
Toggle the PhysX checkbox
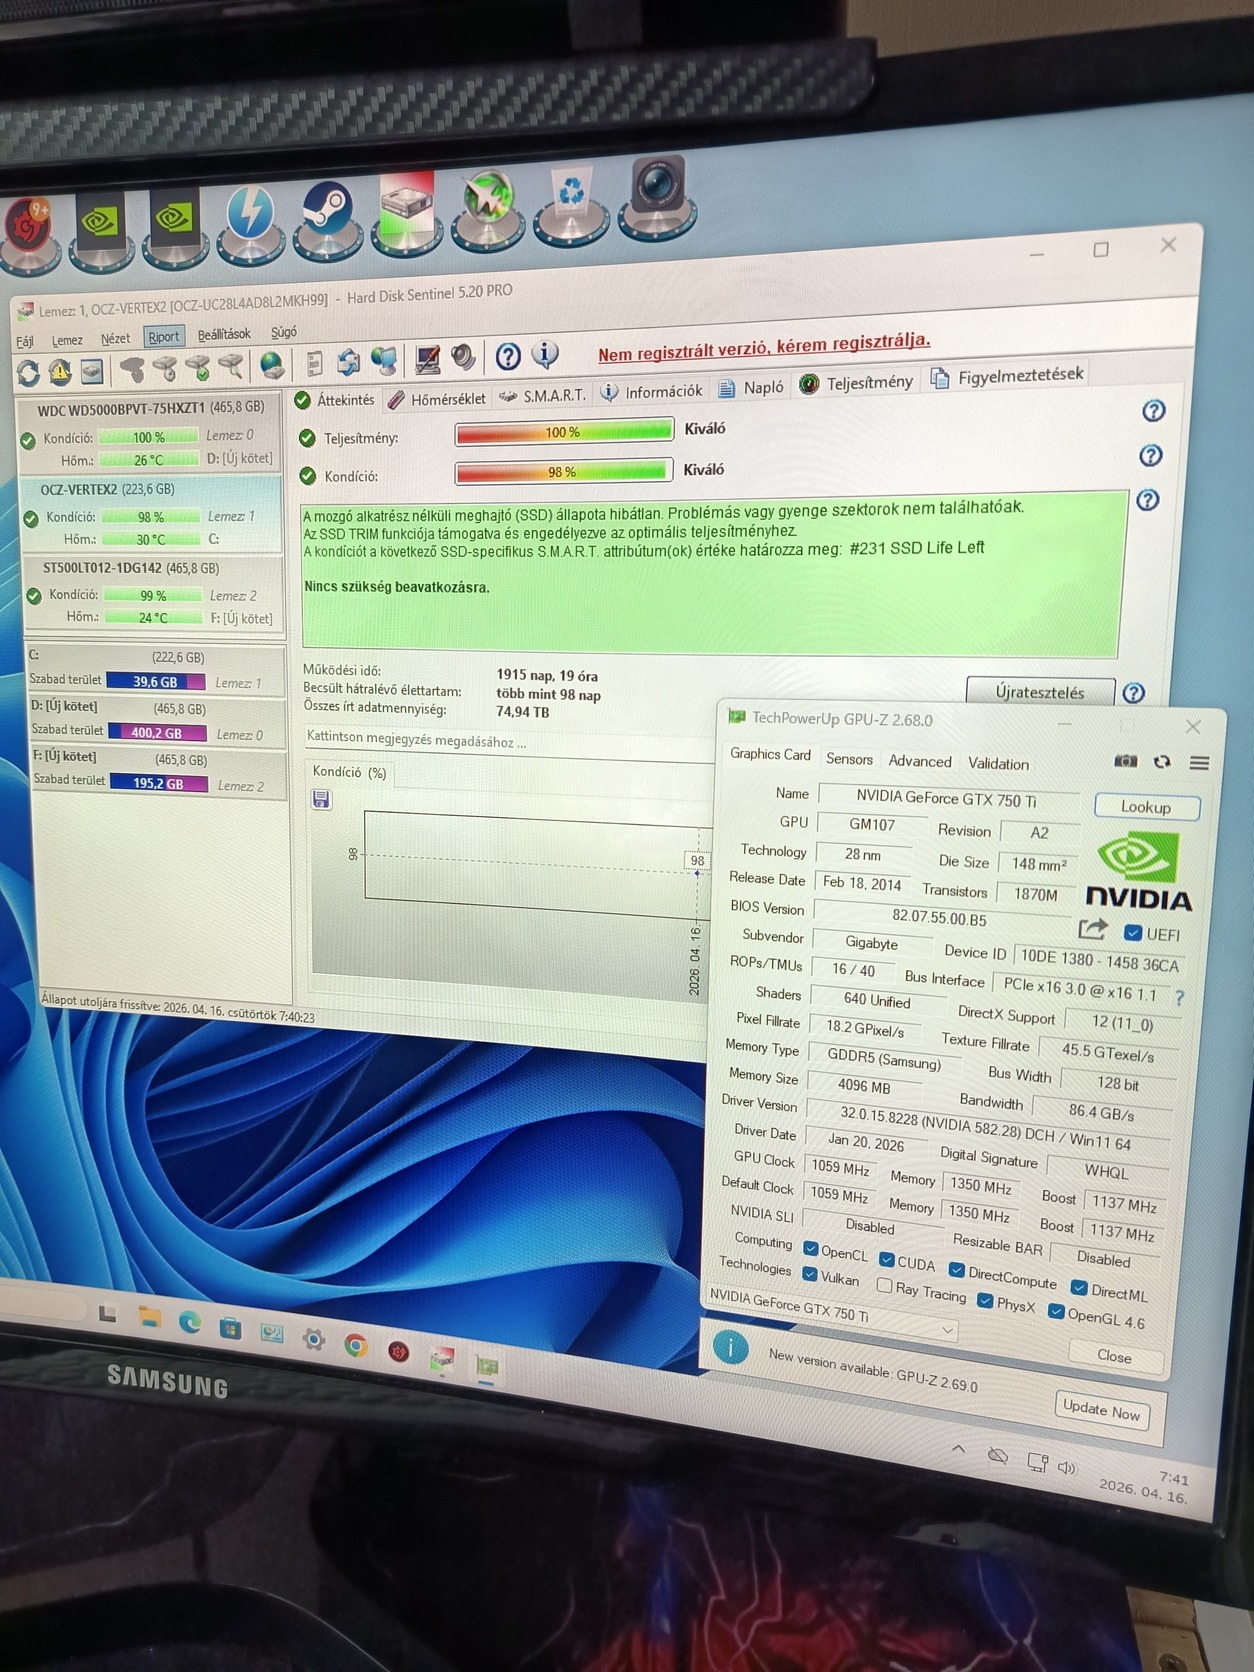pyautogui.click(x=985, y=1300)
